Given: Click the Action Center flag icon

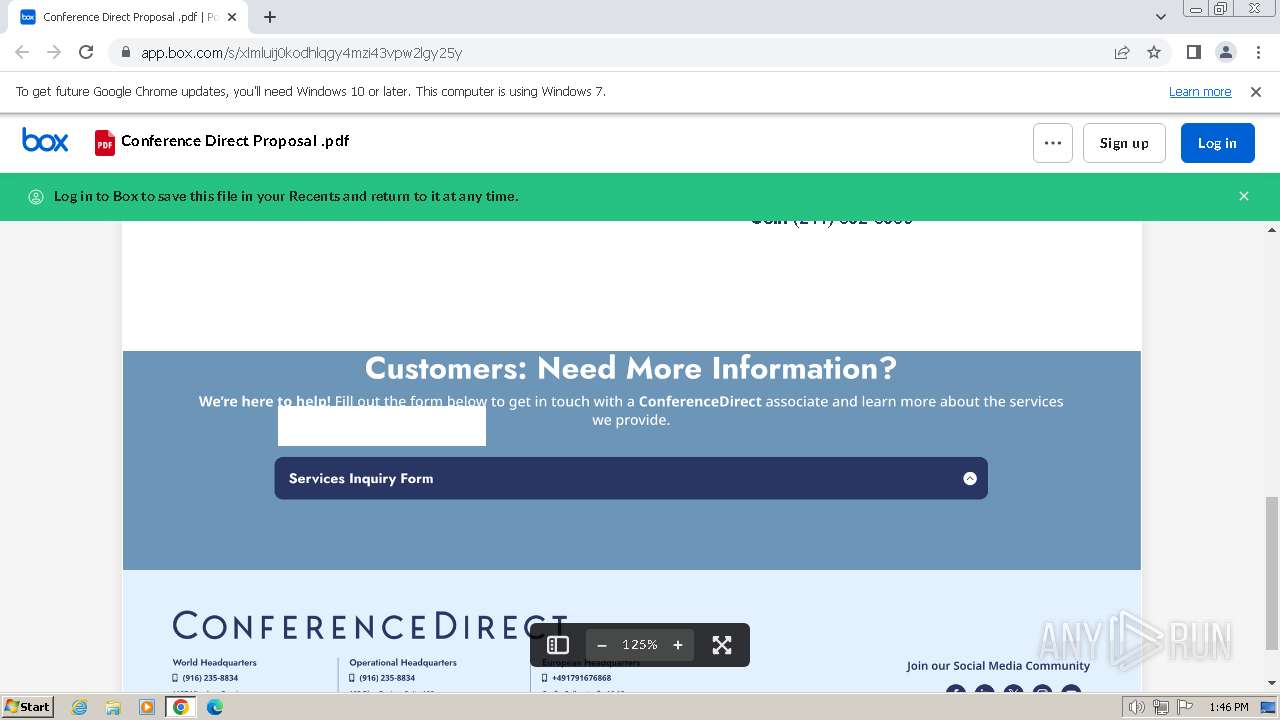Looking at the screenshot, I should click(x=1184, y=707).
